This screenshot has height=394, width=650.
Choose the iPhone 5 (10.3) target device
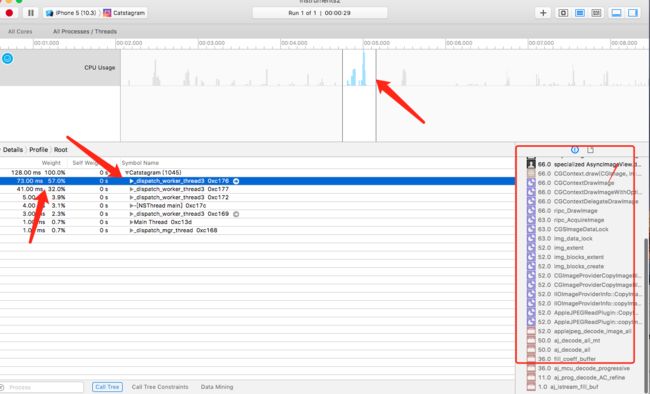pyautogui.click(x=71, y=13)
